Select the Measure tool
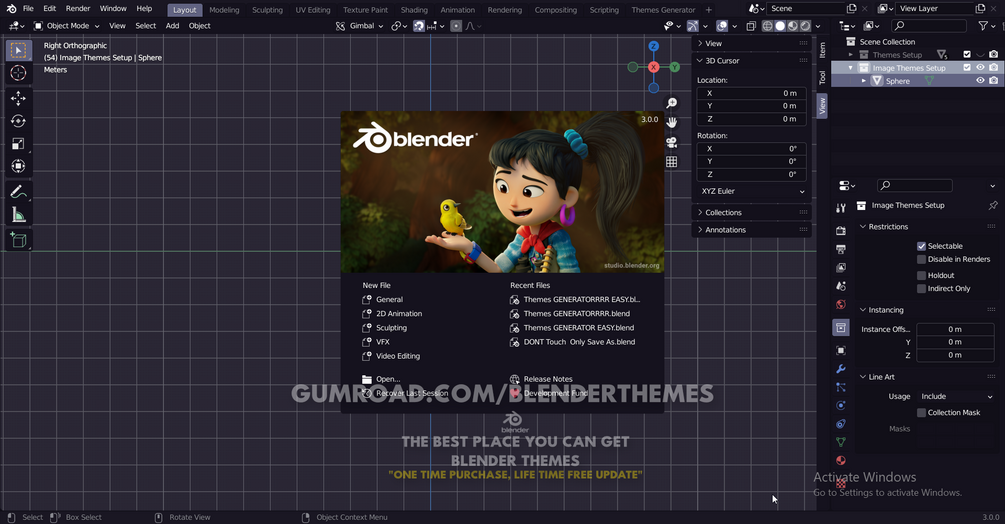The height and width of the screenshot is (524, 1005). [19, 215]
